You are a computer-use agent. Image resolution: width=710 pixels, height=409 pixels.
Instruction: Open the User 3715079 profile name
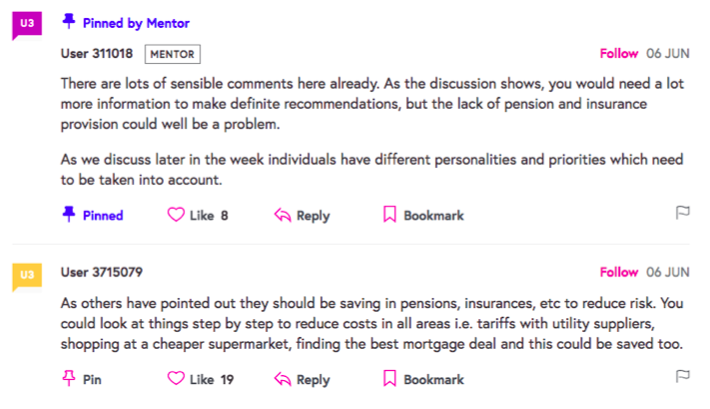(x=101, y=272)
